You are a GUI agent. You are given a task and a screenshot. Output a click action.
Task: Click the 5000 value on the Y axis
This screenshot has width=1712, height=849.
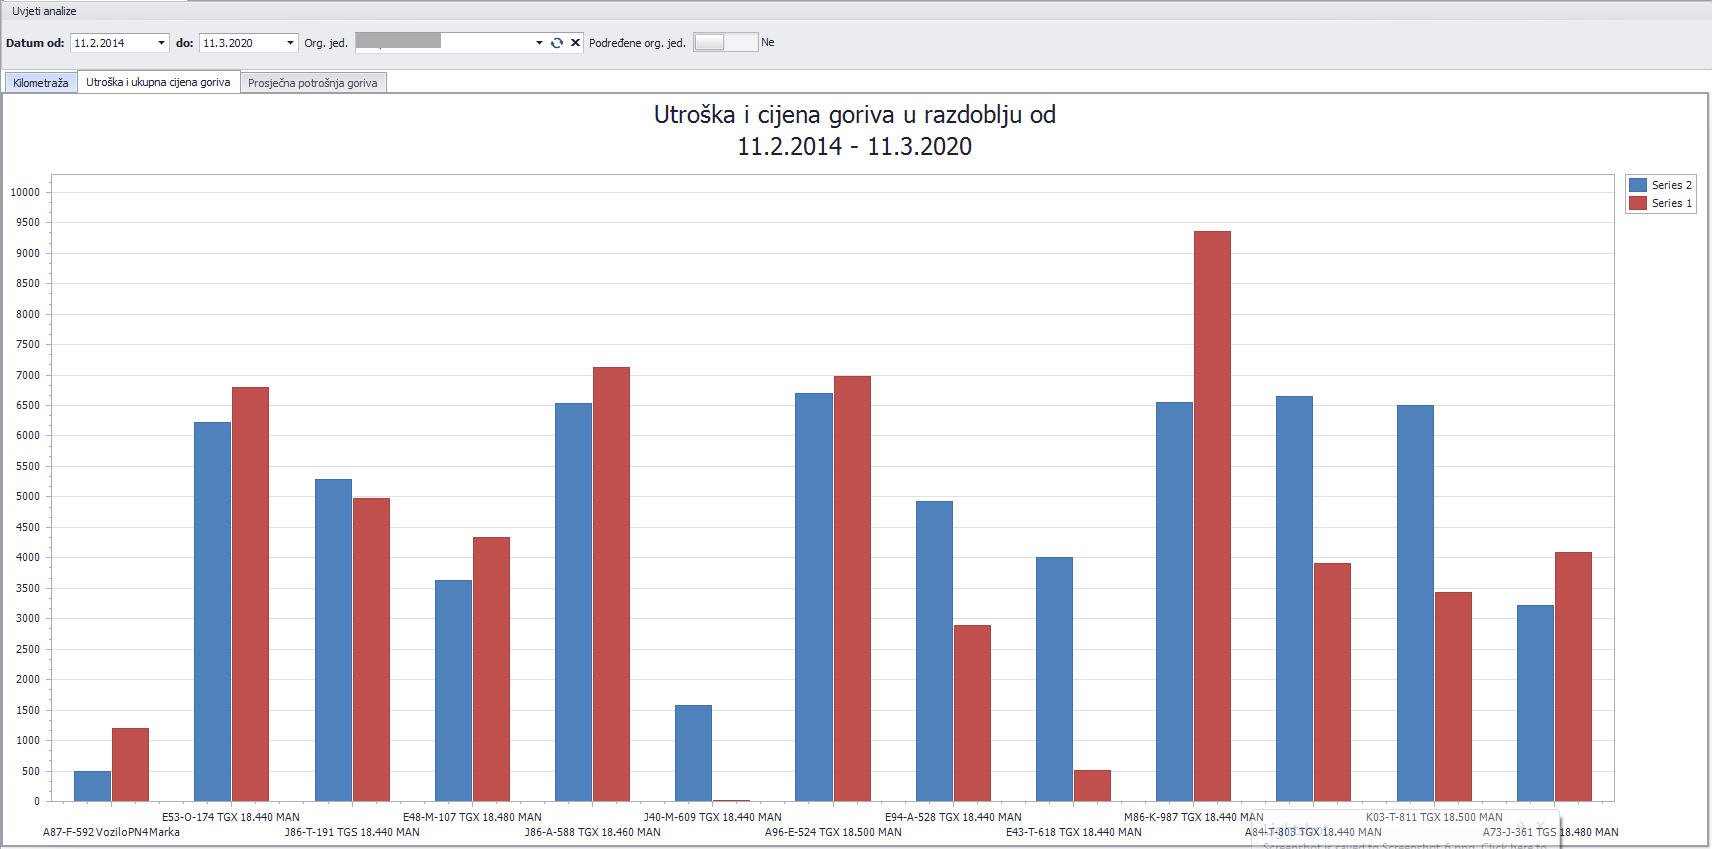[x=28, y=496]
